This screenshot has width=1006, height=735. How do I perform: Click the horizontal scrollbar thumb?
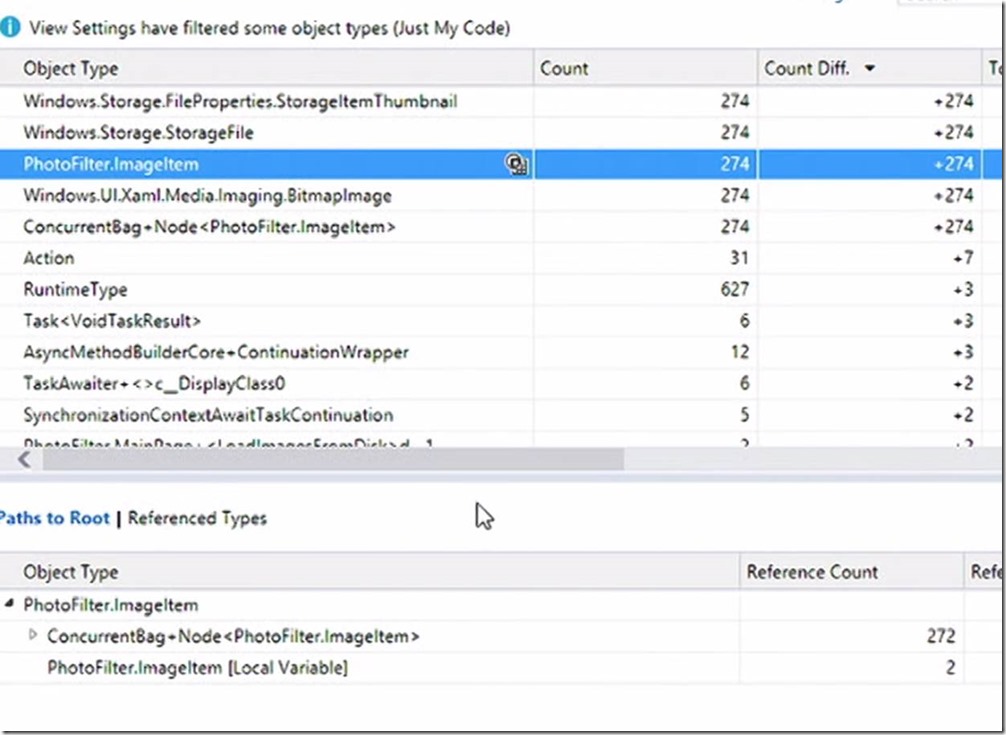[x=333, y=459]
